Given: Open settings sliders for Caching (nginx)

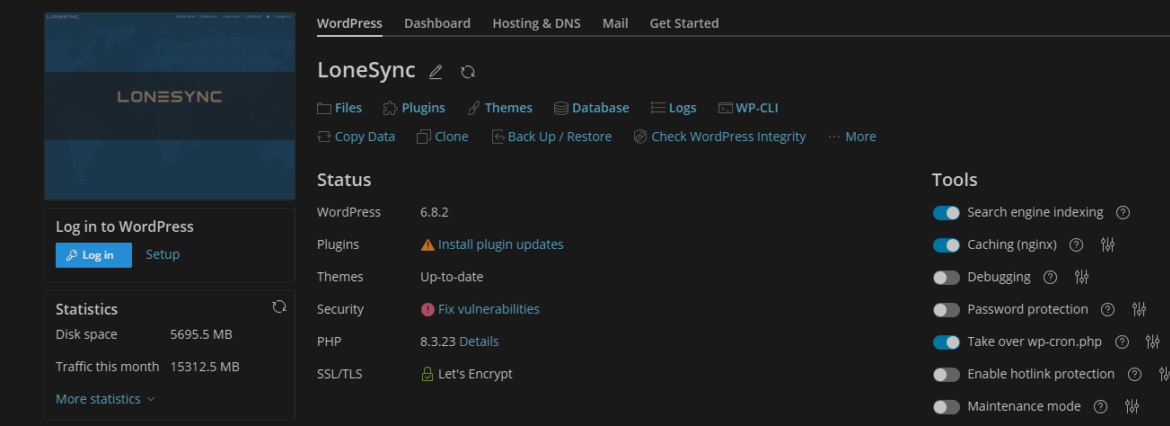Looking at the screenshot, I should (x=1107, y=245).
